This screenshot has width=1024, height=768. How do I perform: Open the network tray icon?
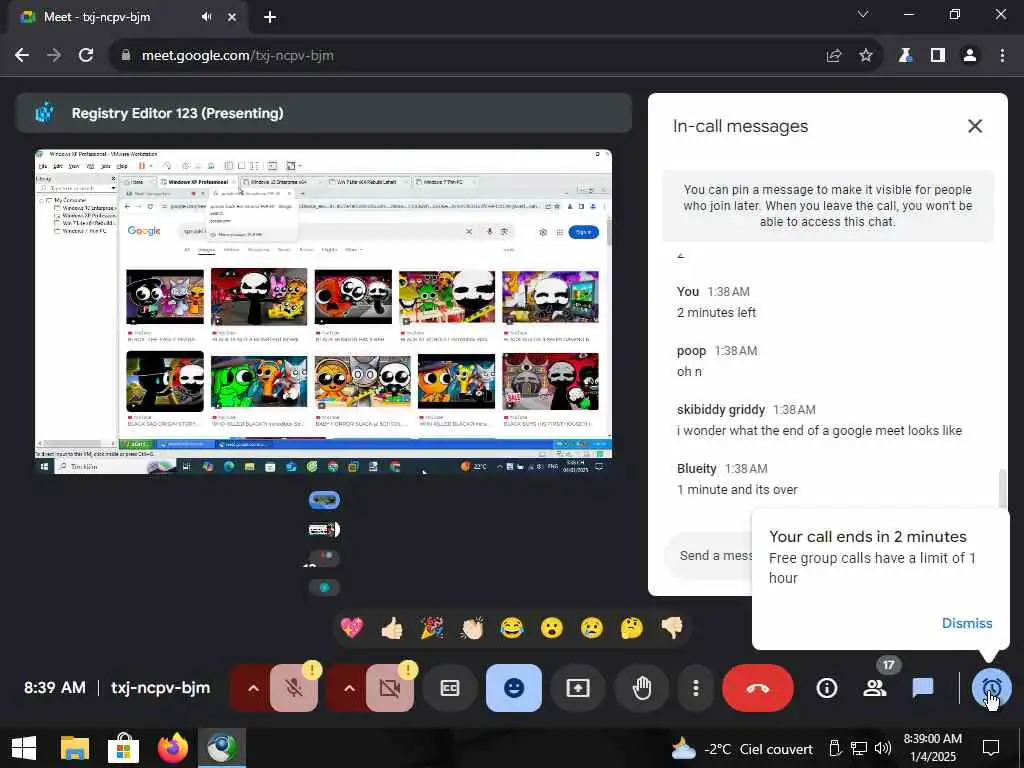858,748
